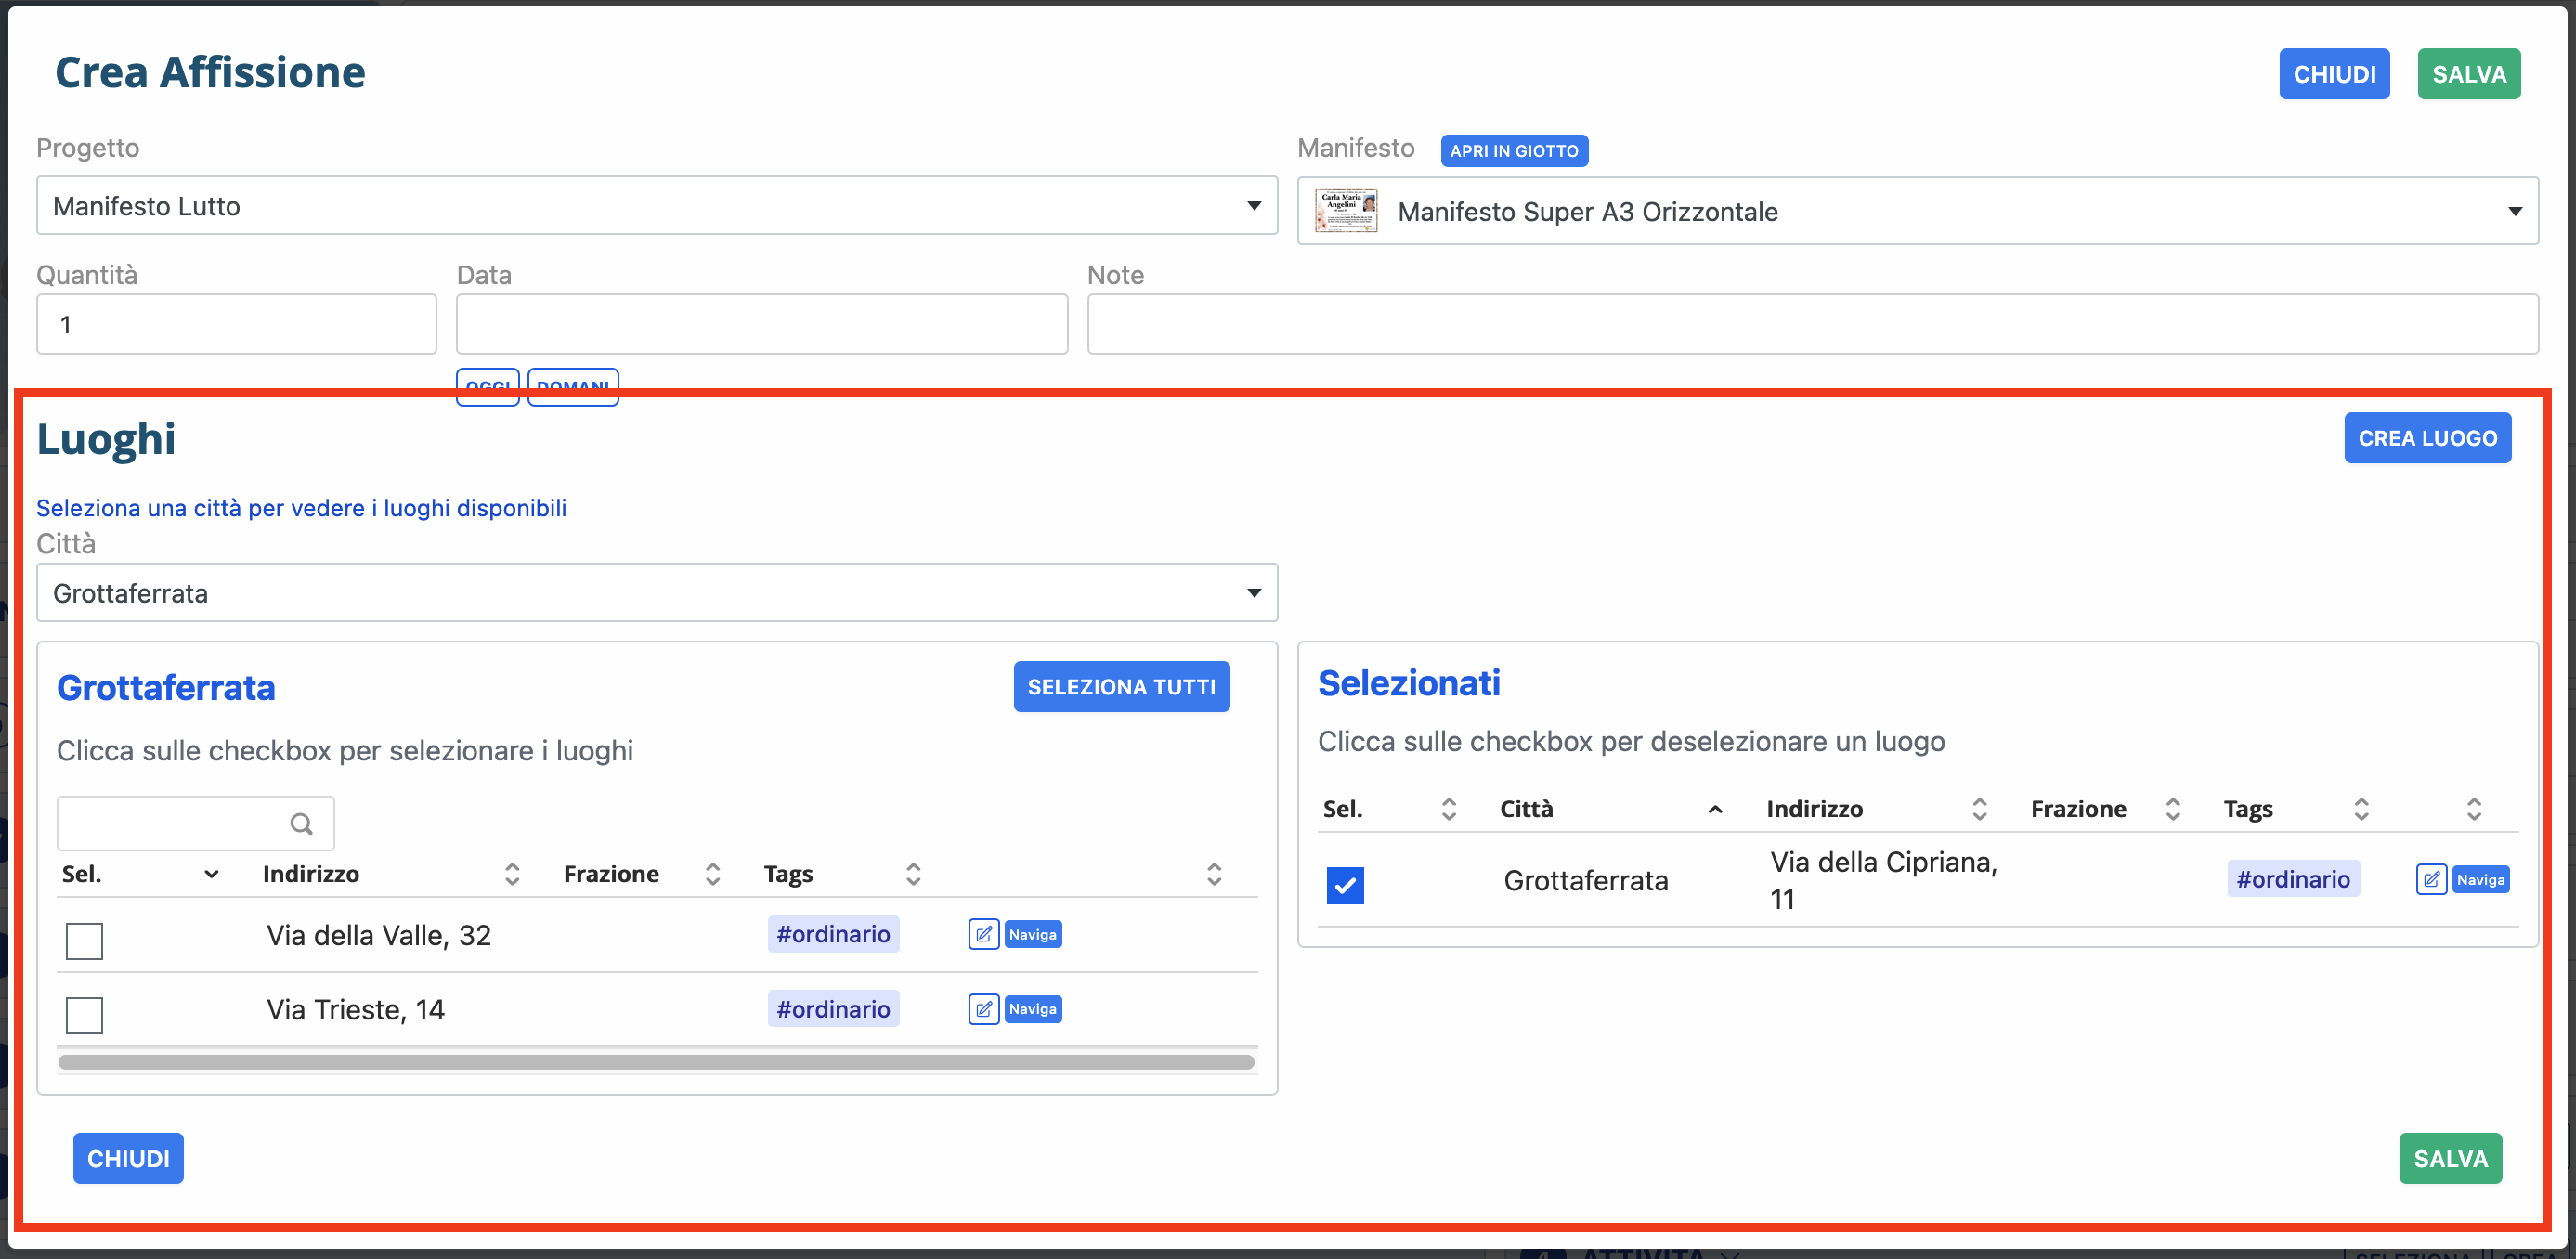Click the horizontal scrollbar under Grottaferrata list
The width and height of the screenshot is (2576, 1259).
click(656, 1062)
